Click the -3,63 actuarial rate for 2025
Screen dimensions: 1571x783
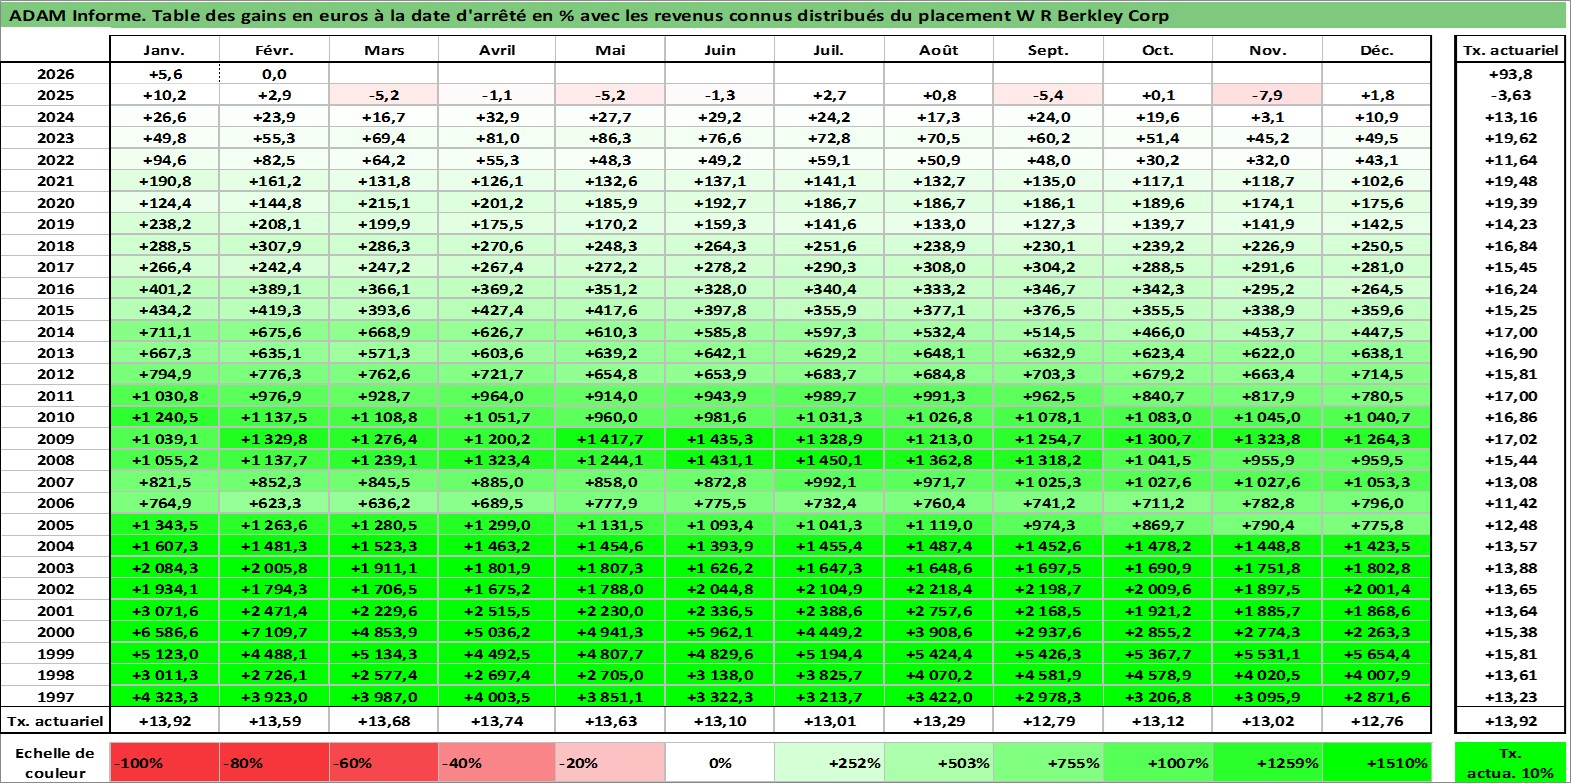1510,95
